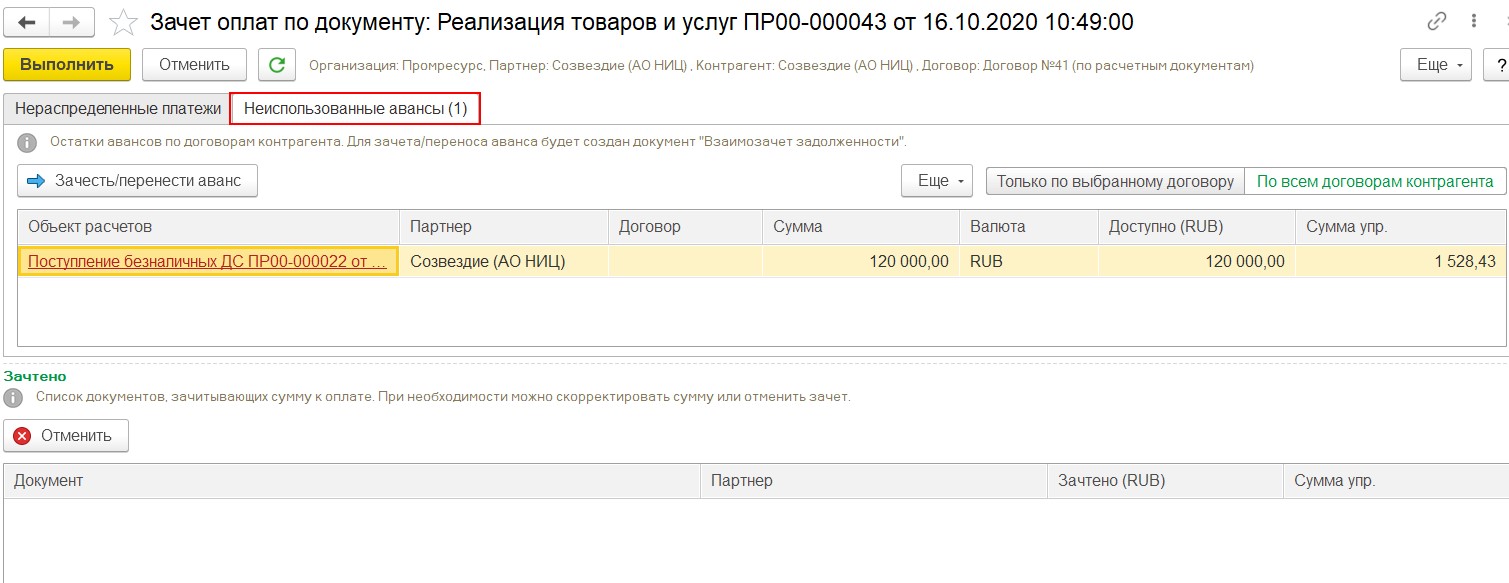
Task: Select По всем договорам контрагента filter
Action: pyautogui.click(x=1375, y=182)
